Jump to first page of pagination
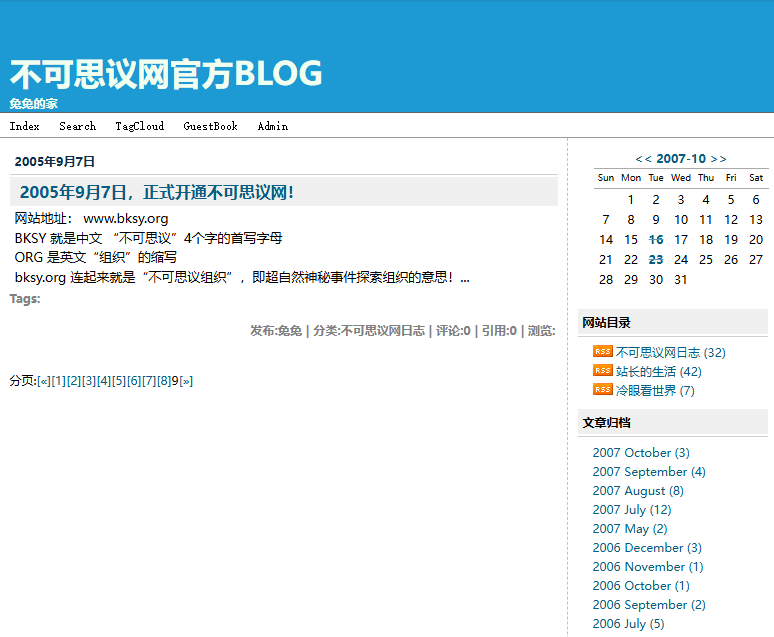The image size is (774, 637). tap(43, 381)
